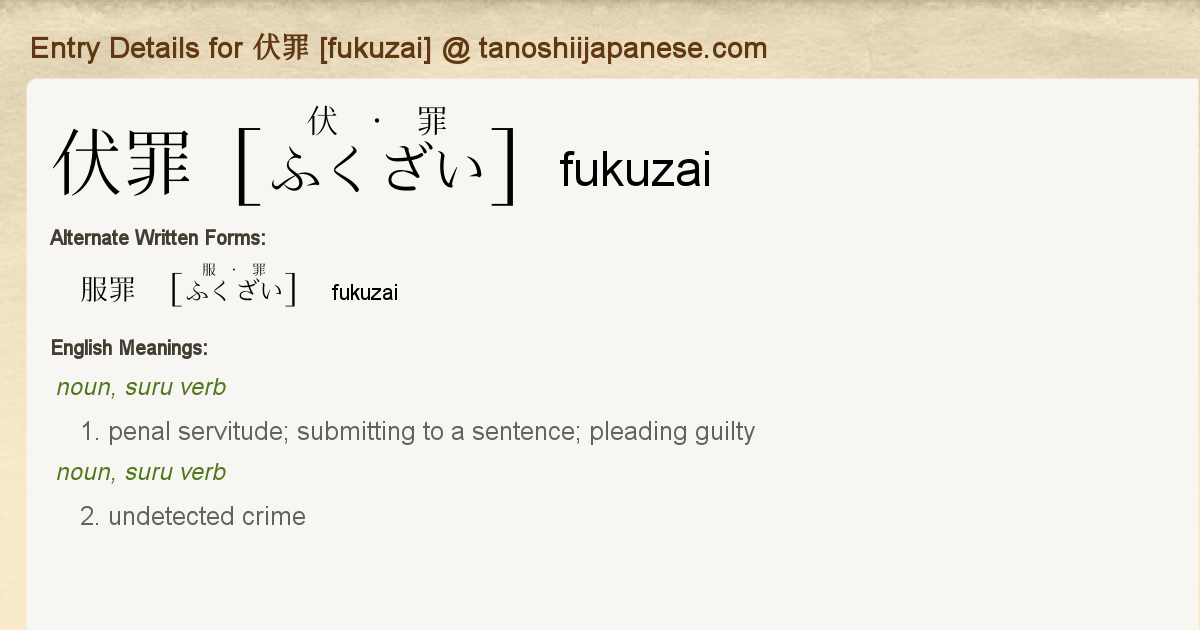1200x630 pixels.
Task: Click the small 罪 furigana above the main reading
Action: click(x=432, y=122)
